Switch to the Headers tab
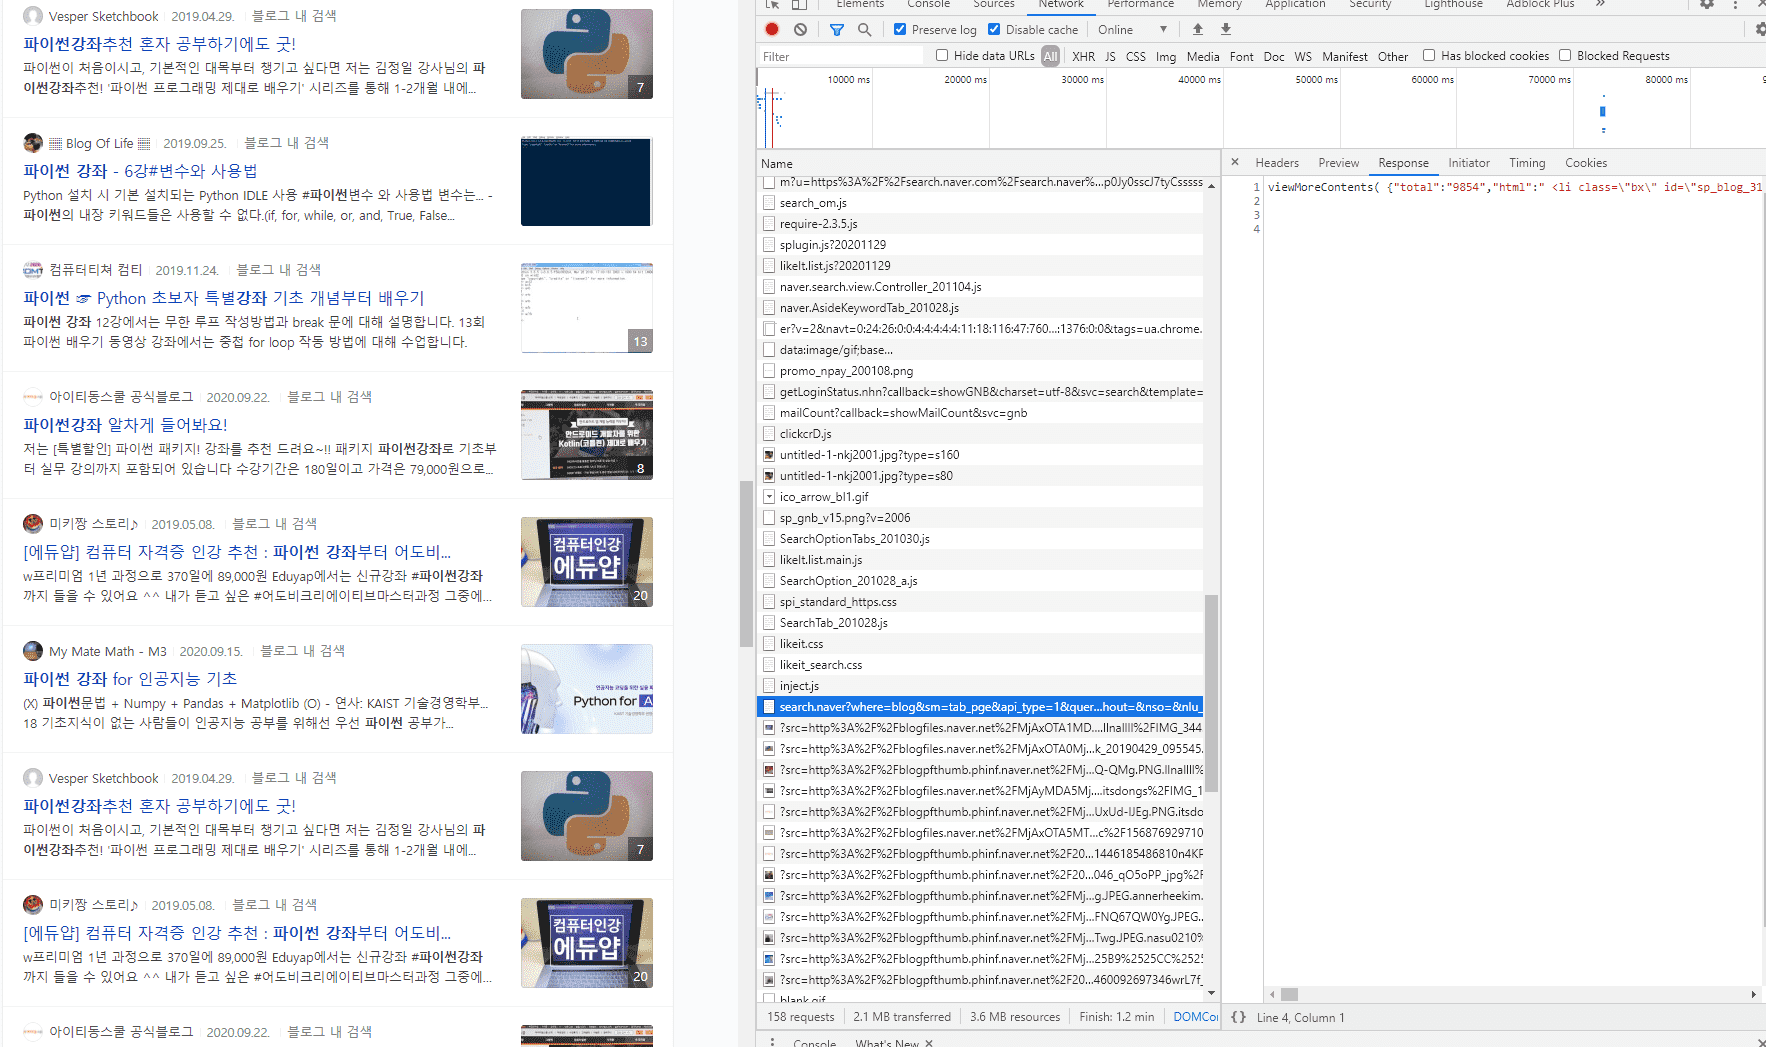Viewport: 1766px width, 1047px height. click(1276, 163)
